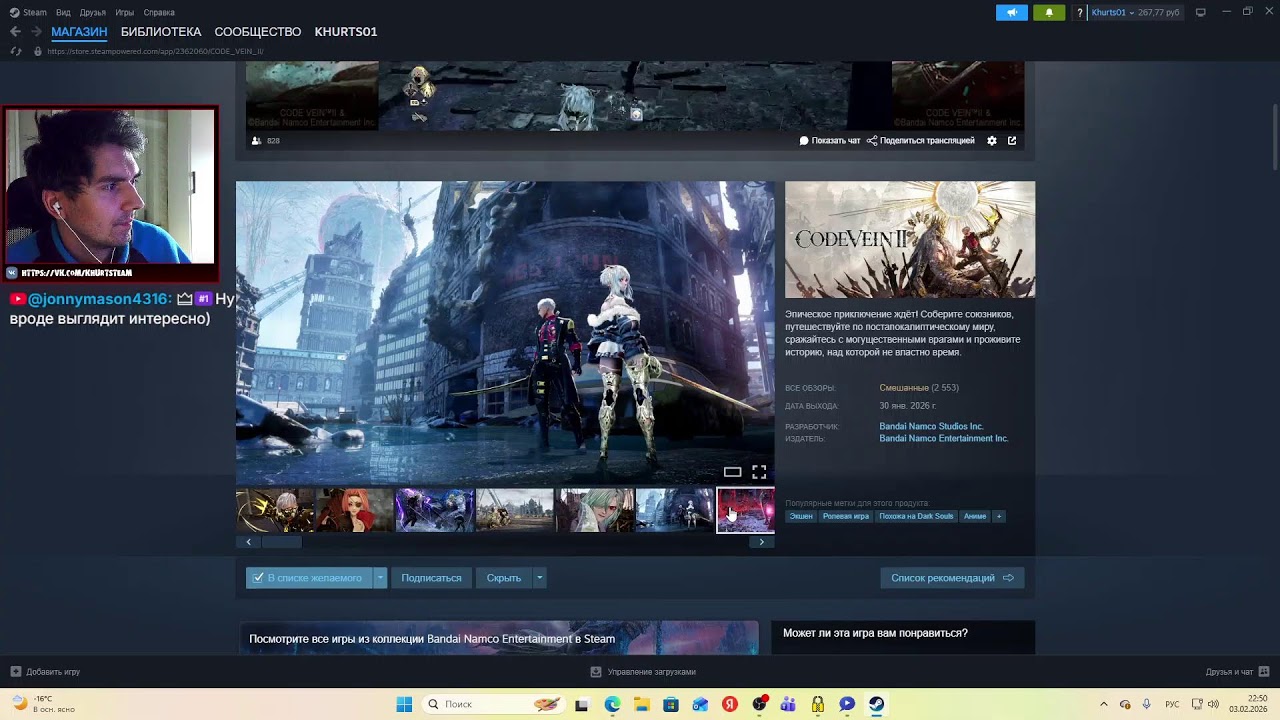Open the Список рекомендаций button

tap(952, 578)
